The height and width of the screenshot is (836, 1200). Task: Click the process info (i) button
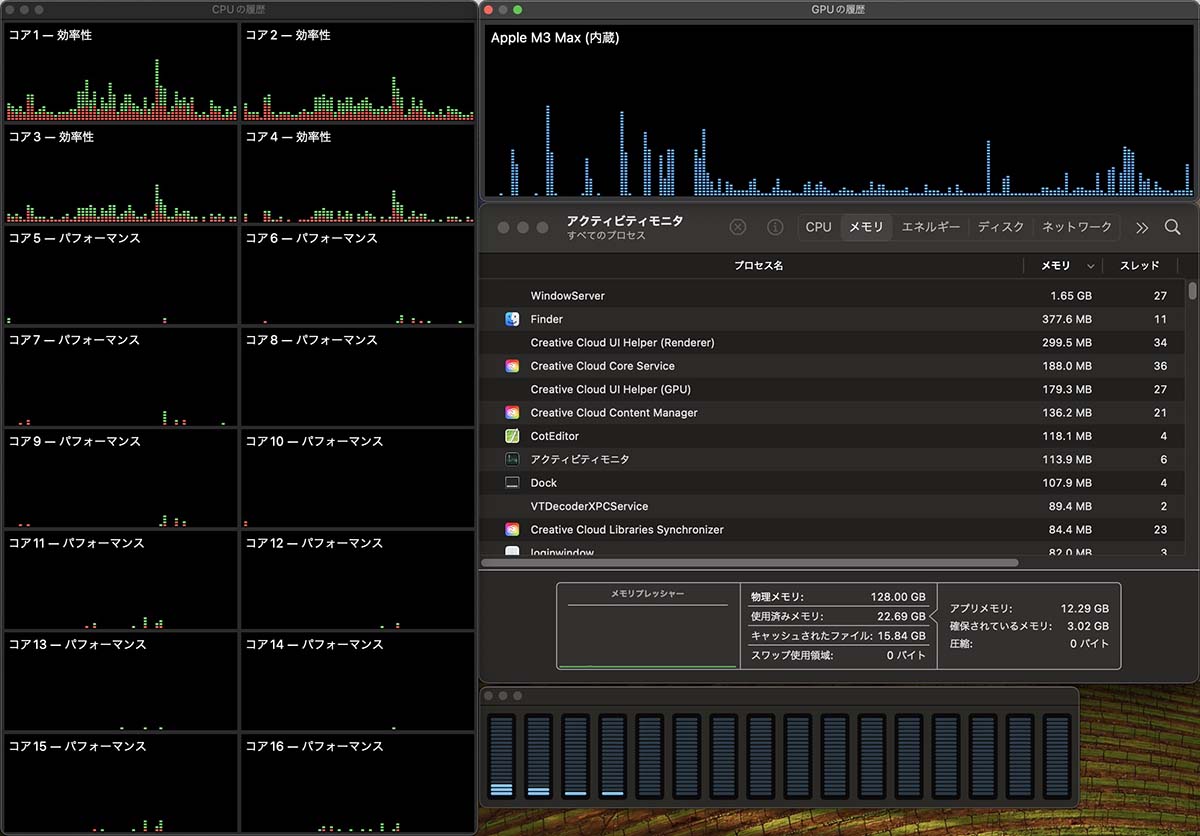coord(774,227)
